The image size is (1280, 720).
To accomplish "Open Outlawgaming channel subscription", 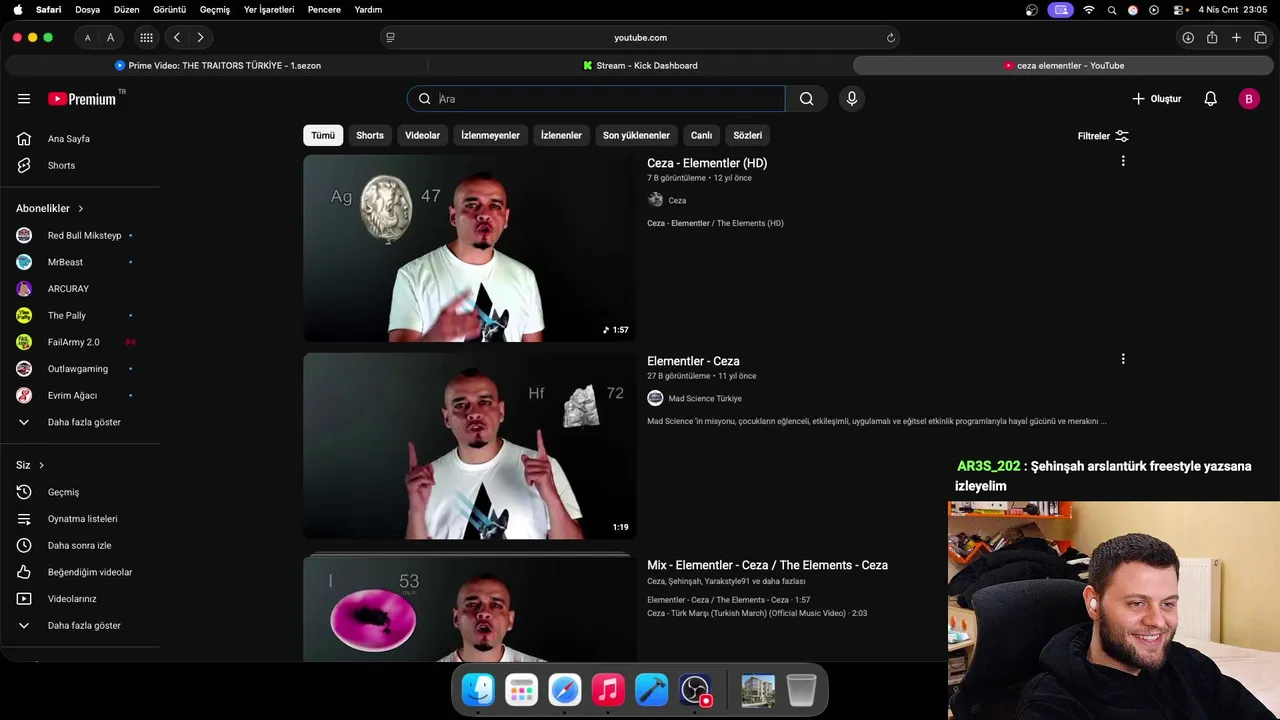I will (x=80, y=369).
